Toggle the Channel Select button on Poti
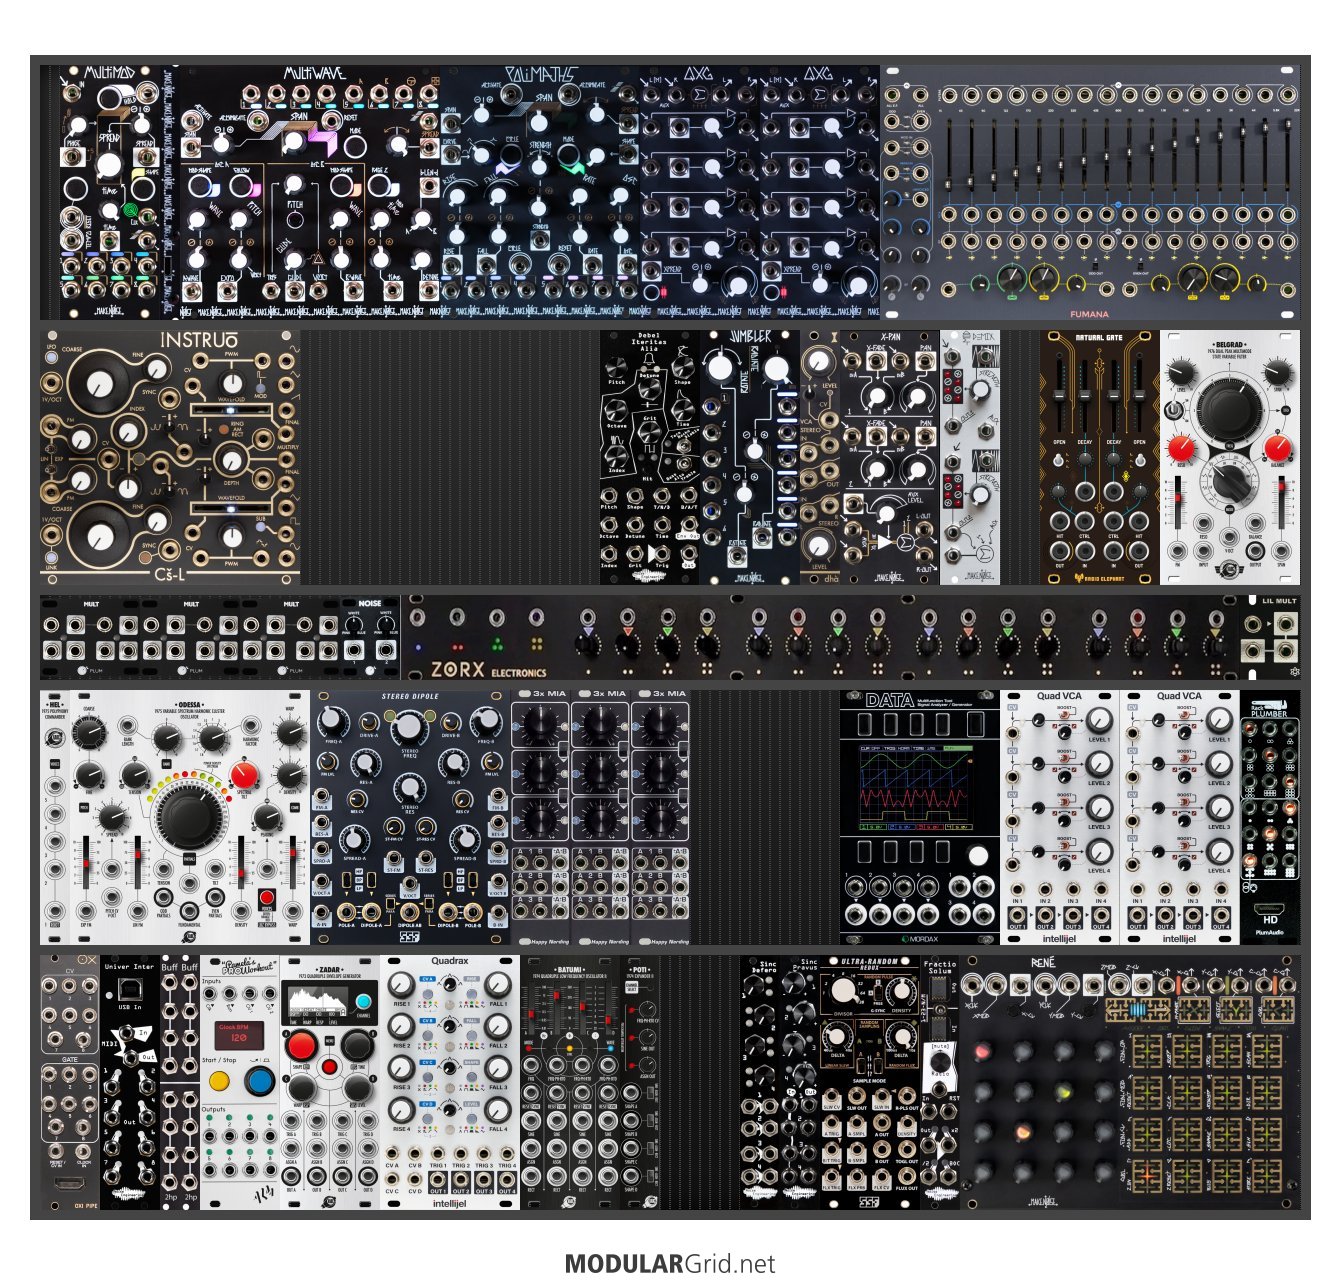The height and width of the screenshot is (1285, 1341). 631,987
